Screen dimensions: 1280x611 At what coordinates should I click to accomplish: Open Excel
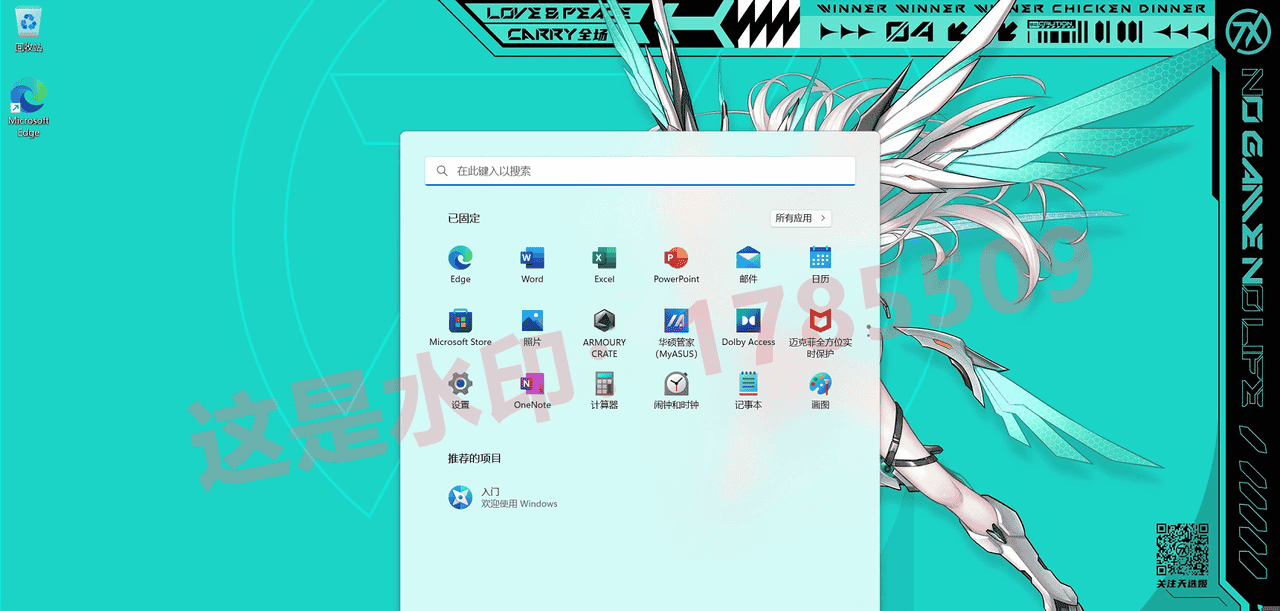604,259
